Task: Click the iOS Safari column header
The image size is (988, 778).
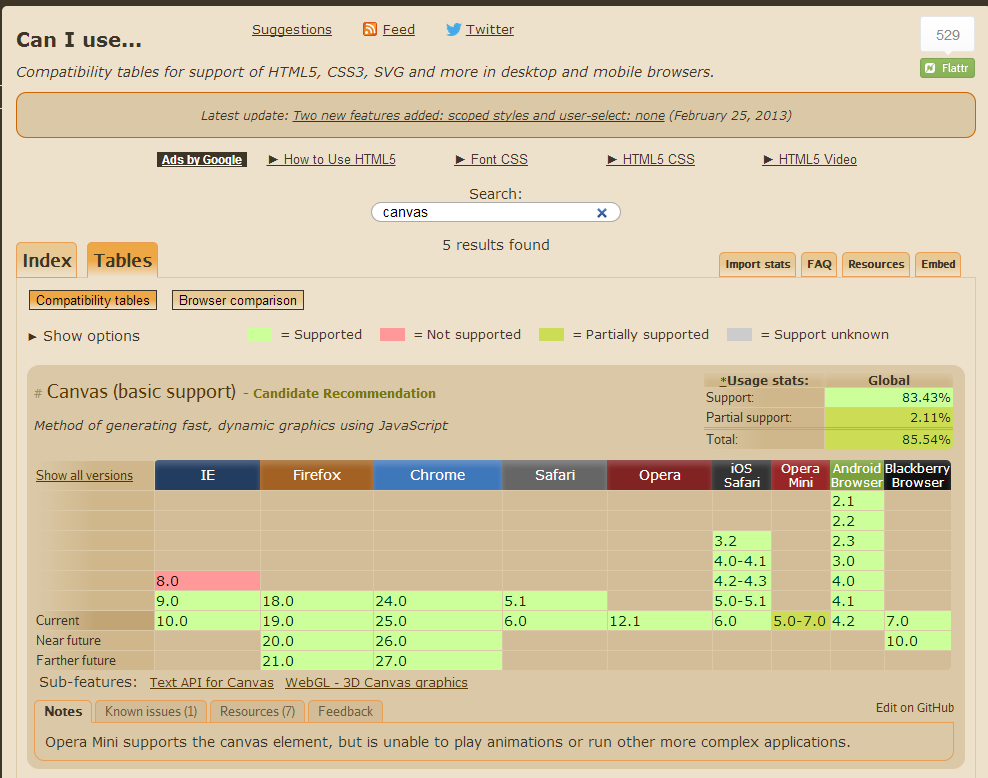Action: click(x=742, y=475)
